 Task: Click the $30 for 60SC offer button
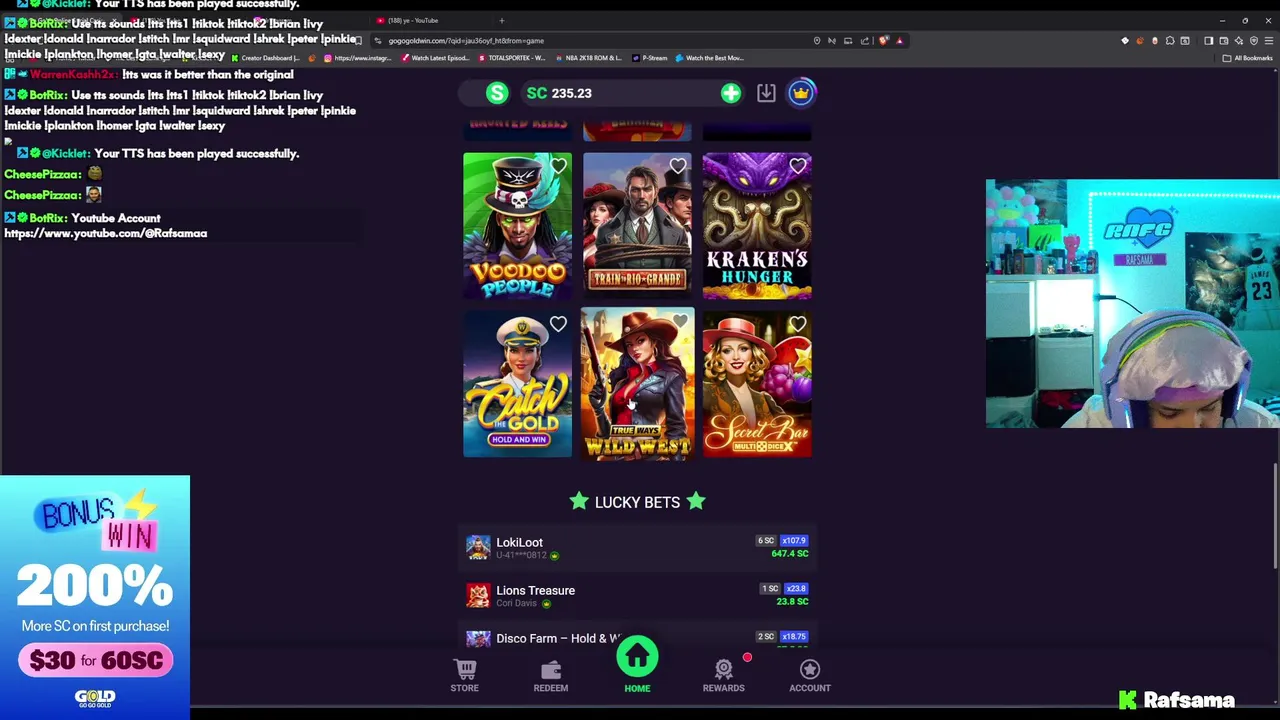(95, 660)
